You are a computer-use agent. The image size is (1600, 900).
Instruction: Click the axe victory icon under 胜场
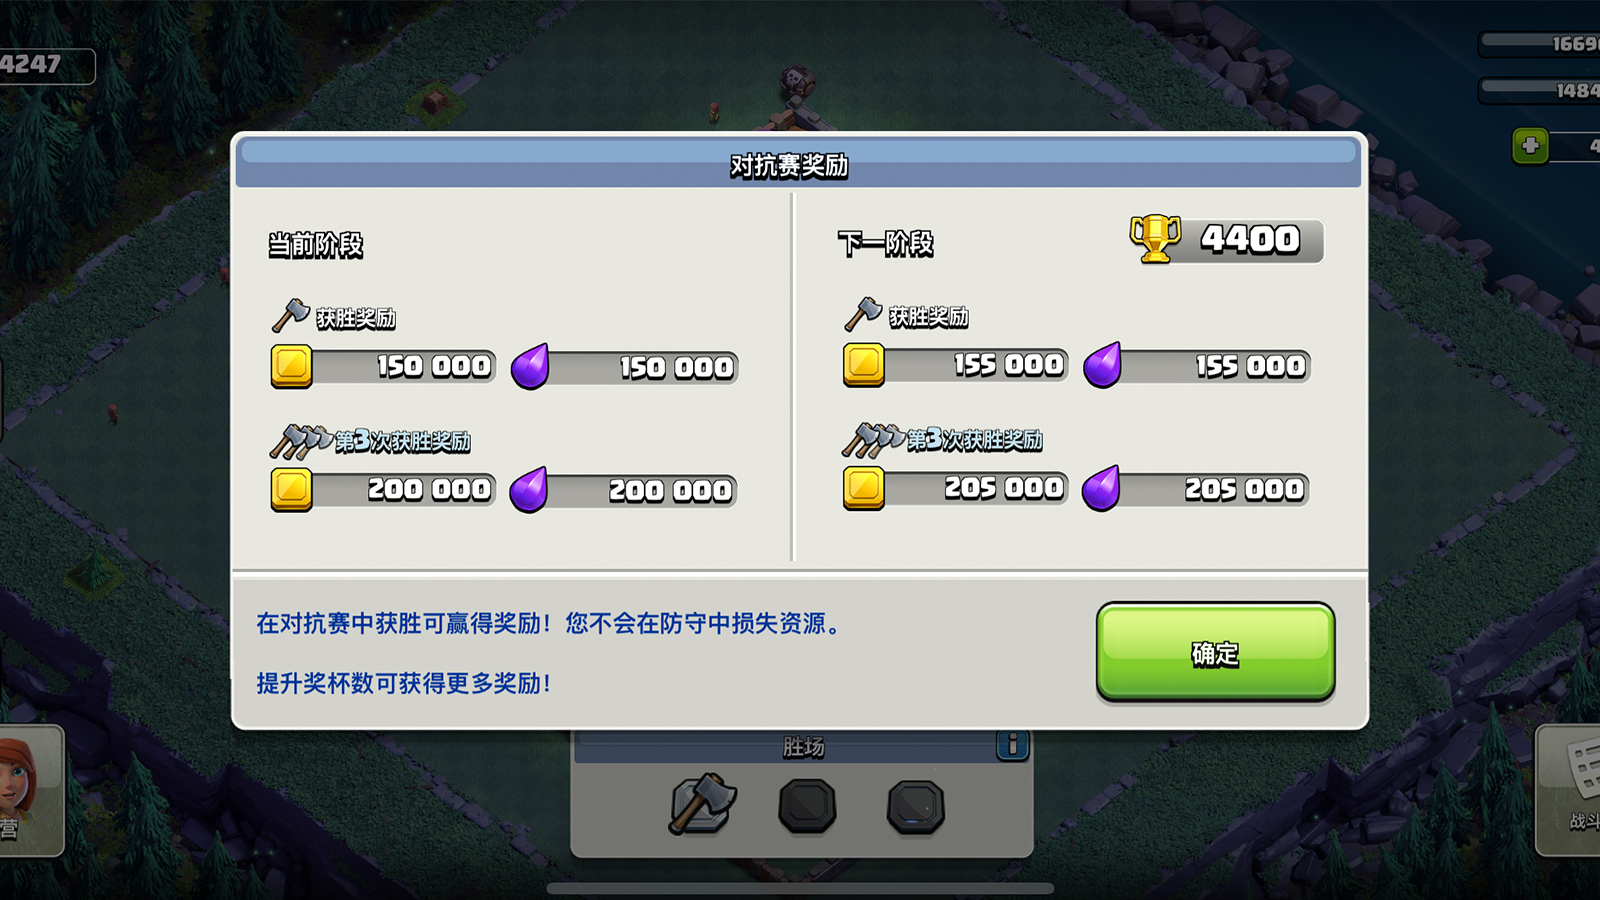(703, 803)
